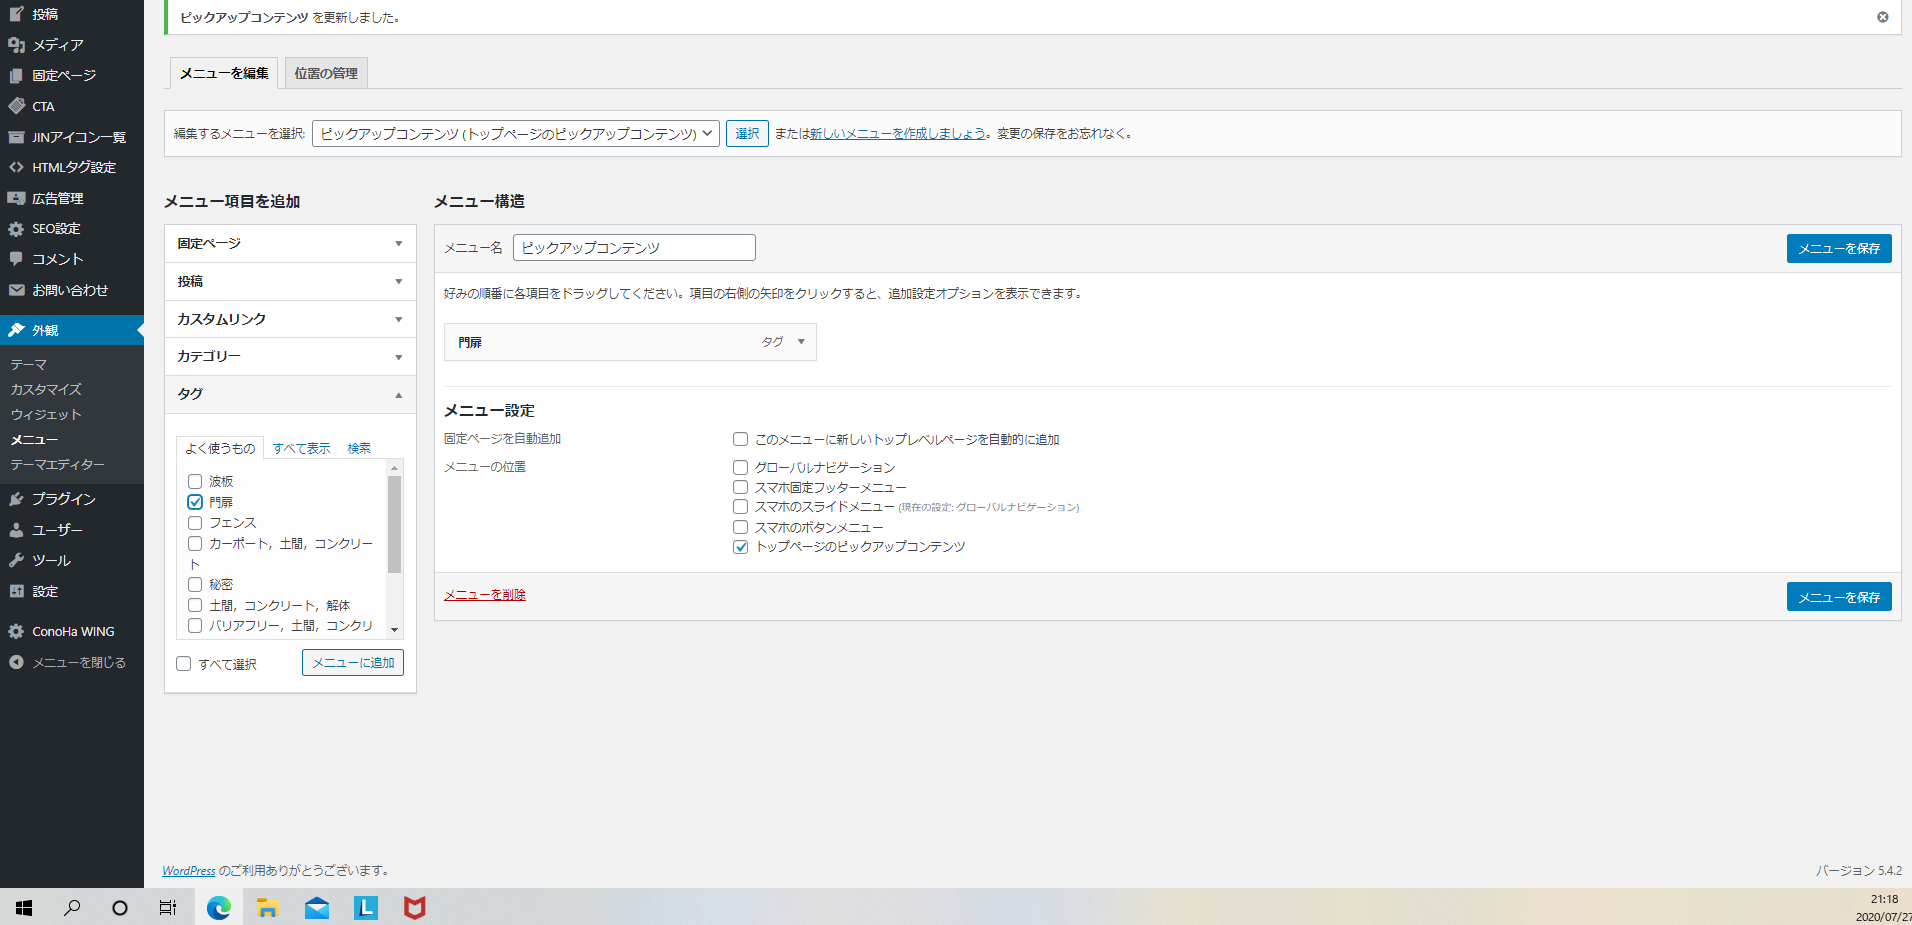Open File Explorer from the taskbar
Screen dimensions: 1912x925
267,908
